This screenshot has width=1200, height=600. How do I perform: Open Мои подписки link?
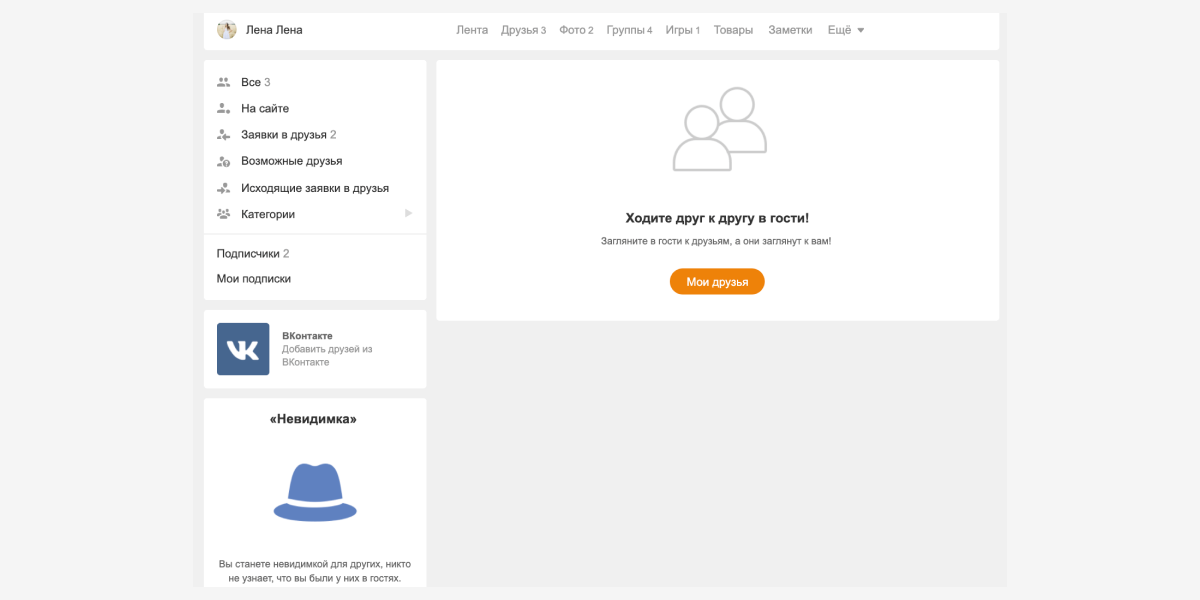click(254, 279)
